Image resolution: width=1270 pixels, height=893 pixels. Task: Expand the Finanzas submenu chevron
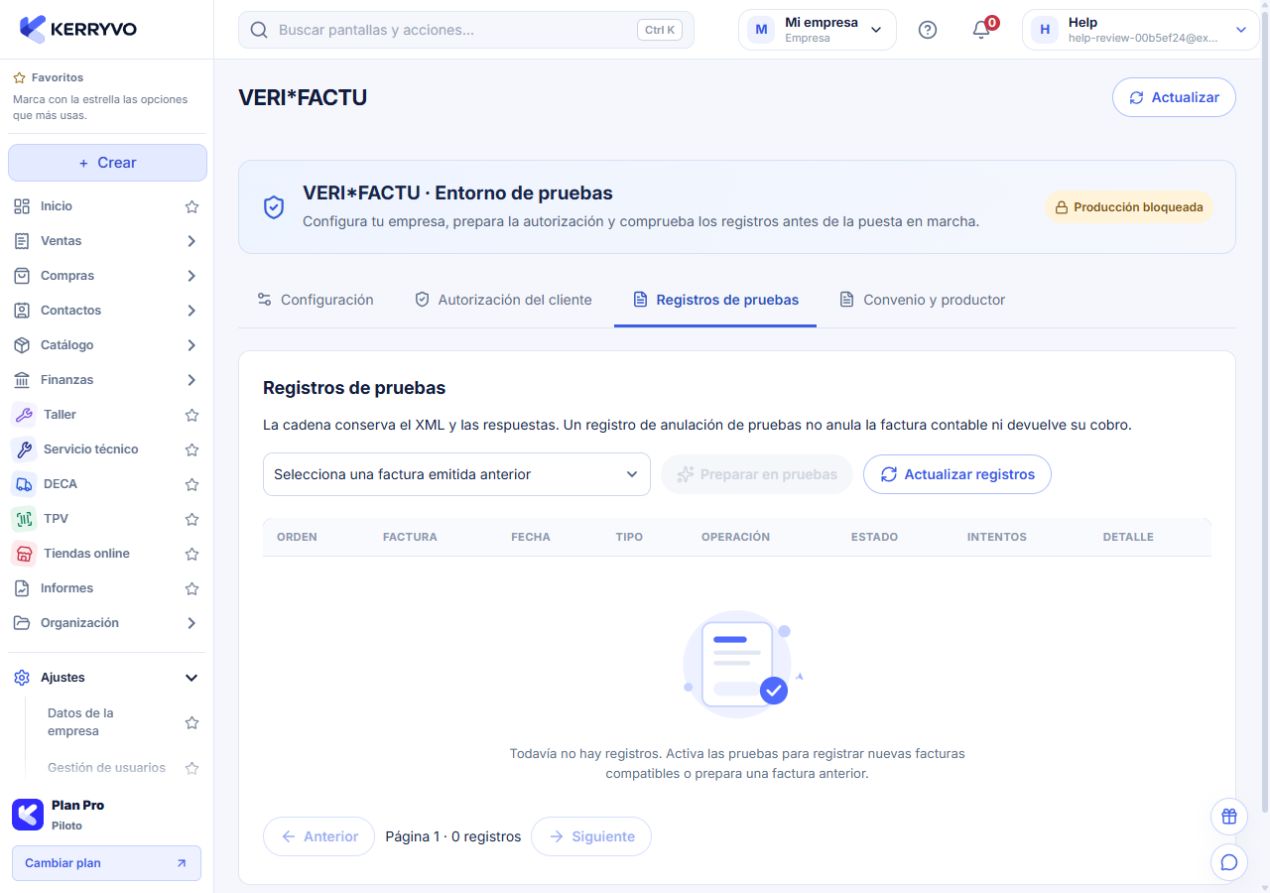point(192,380)
